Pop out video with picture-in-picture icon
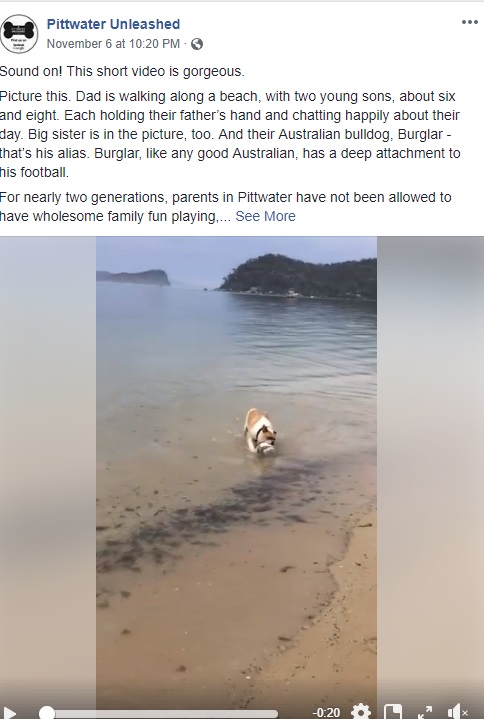Screen dimensions: 484x719 [393, 712]
